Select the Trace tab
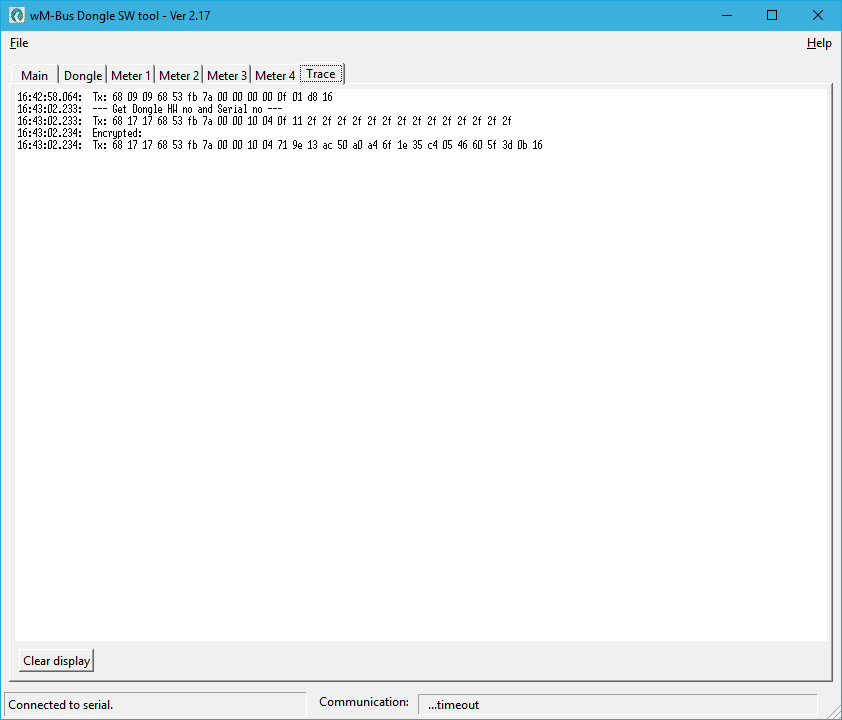Screen dimensions: 842x720 [x=321, y=74]
